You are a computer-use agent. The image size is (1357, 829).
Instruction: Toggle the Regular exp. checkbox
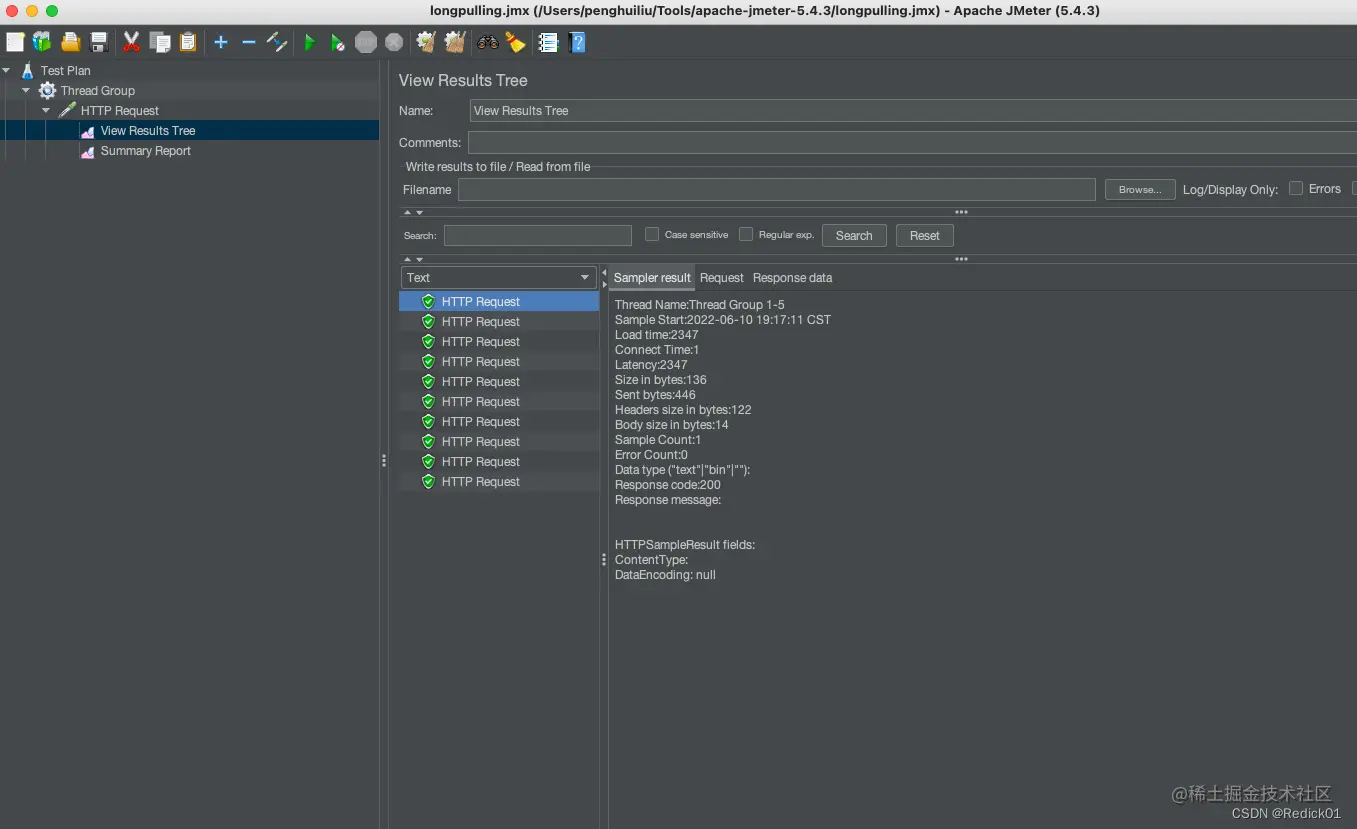click(x=746, y=234)
